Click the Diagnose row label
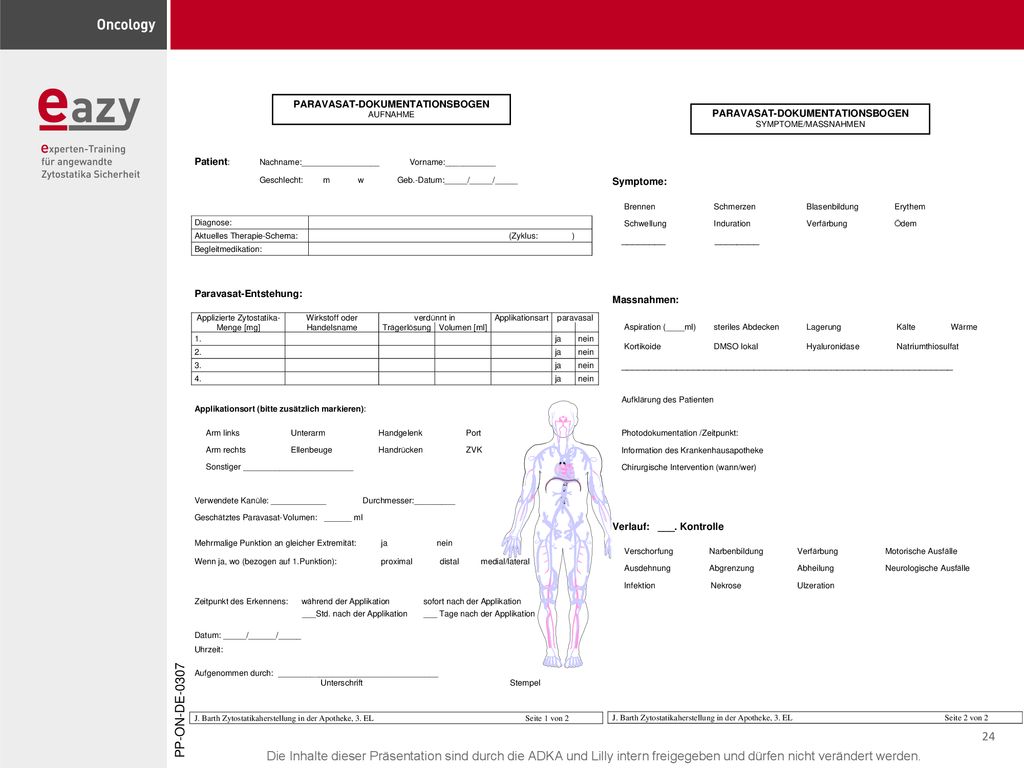This screenshot has height=768, width=1024. (213, 223)
